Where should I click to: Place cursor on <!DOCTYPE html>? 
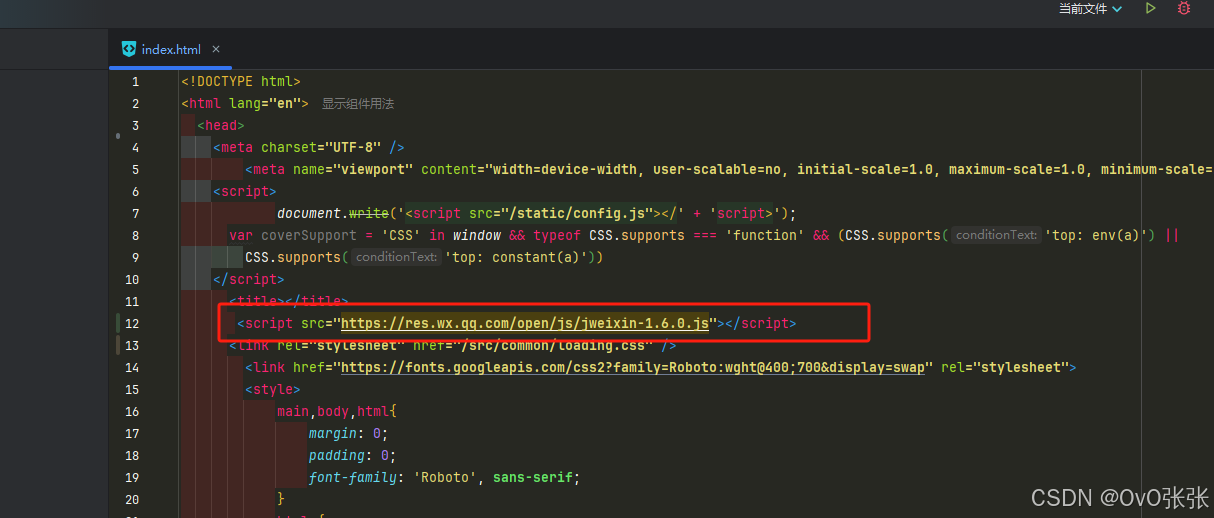pos(240,81)
